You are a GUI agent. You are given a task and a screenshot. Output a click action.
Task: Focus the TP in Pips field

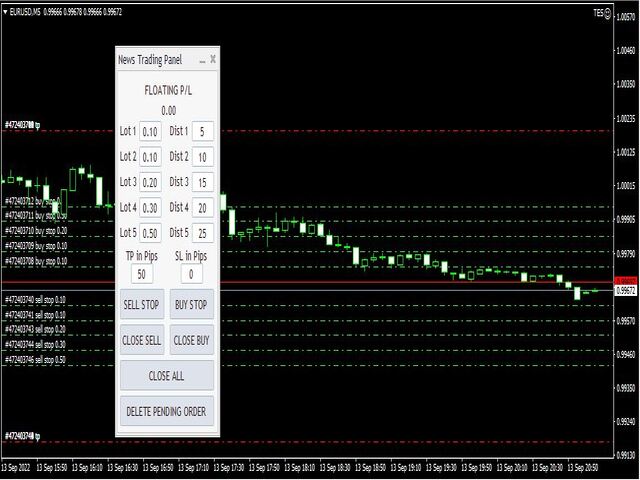pos(142,274)
